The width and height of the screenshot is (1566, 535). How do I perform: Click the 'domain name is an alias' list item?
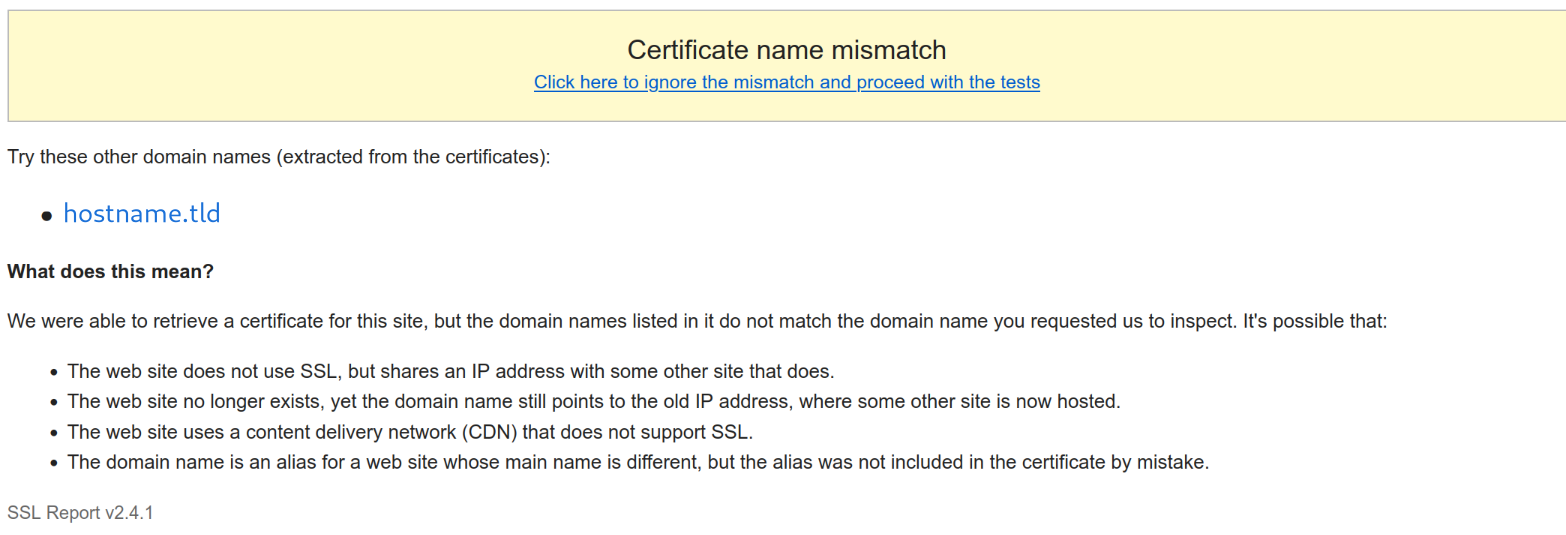tap(638, 463)
